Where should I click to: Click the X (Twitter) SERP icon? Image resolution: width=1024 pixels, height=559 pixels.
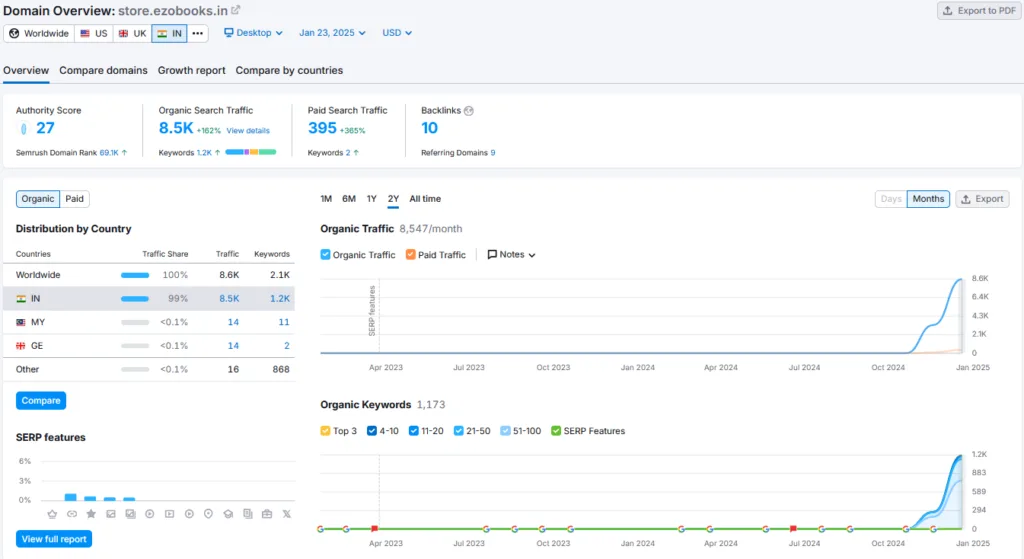pos(287,514)
